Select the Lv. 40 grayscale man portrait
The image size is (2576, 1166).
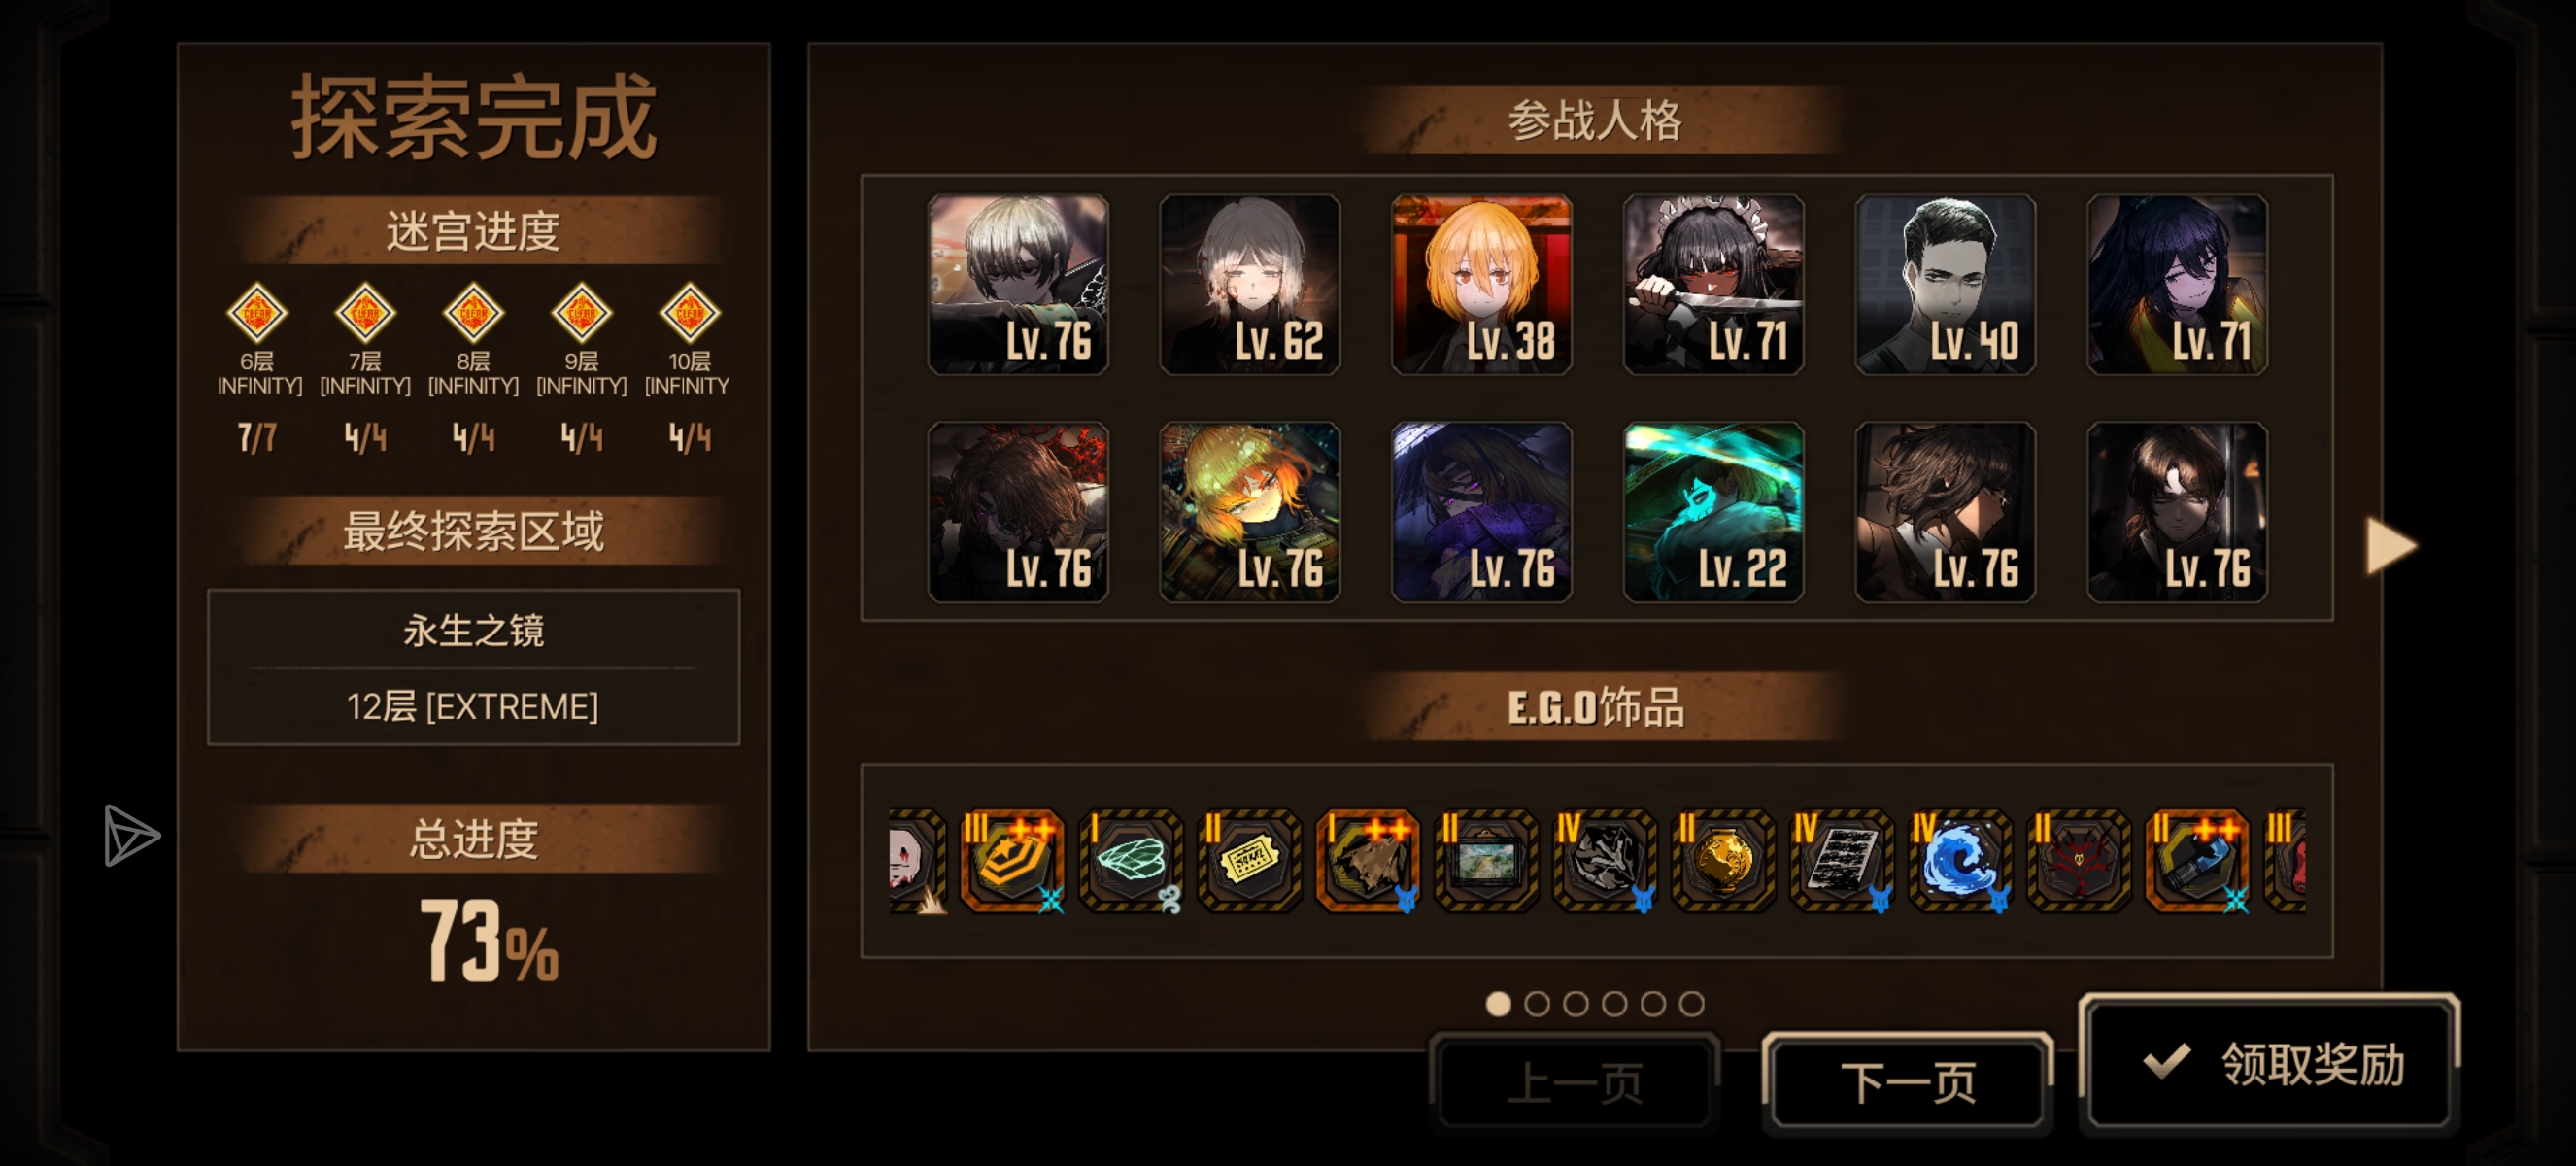(1945, 285)
